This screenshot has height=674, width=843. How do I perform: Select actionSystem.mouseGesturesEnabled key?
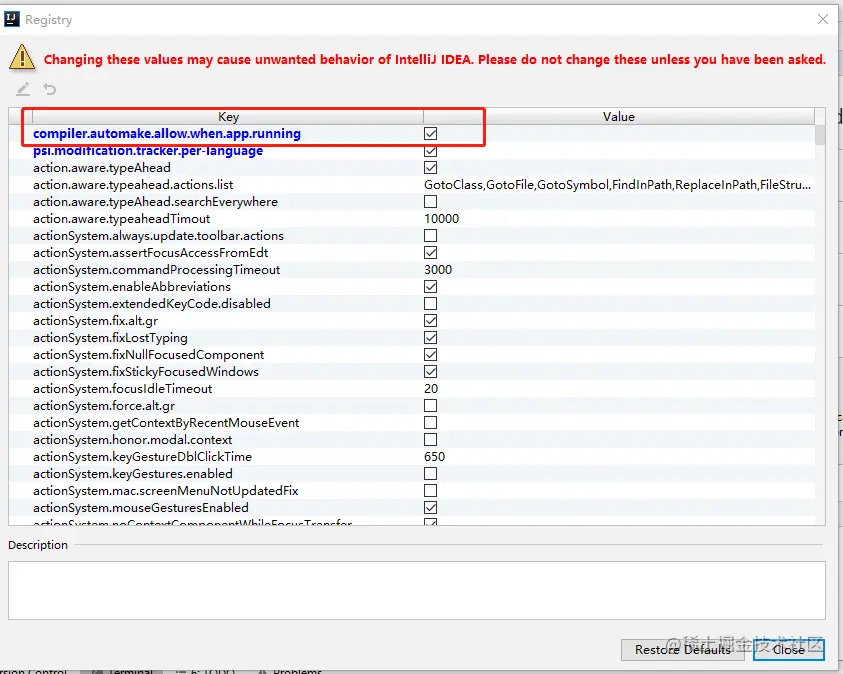[141, 508]
